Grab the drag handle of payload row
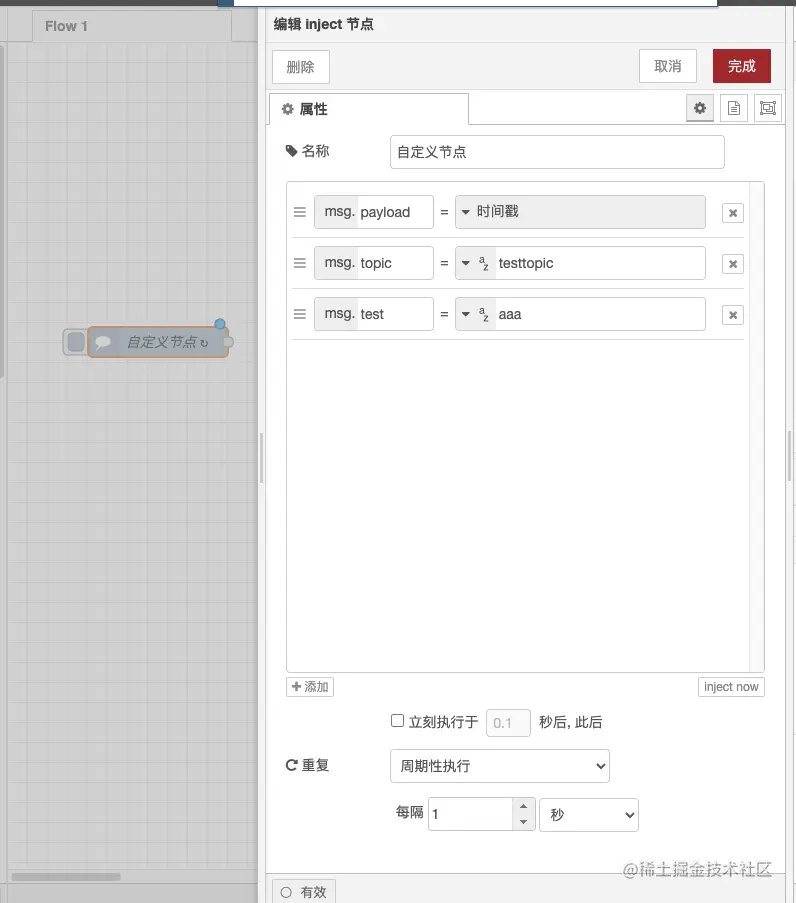Screen dimensions: 796x903 tap(300, 212)
